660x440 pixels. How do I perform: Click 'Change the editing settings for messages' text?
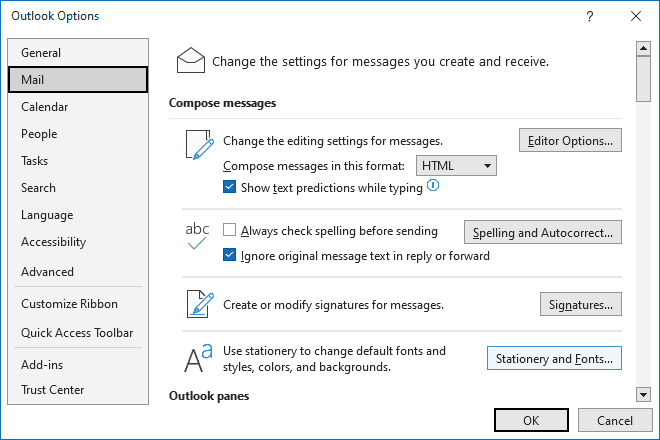(333, 141)
